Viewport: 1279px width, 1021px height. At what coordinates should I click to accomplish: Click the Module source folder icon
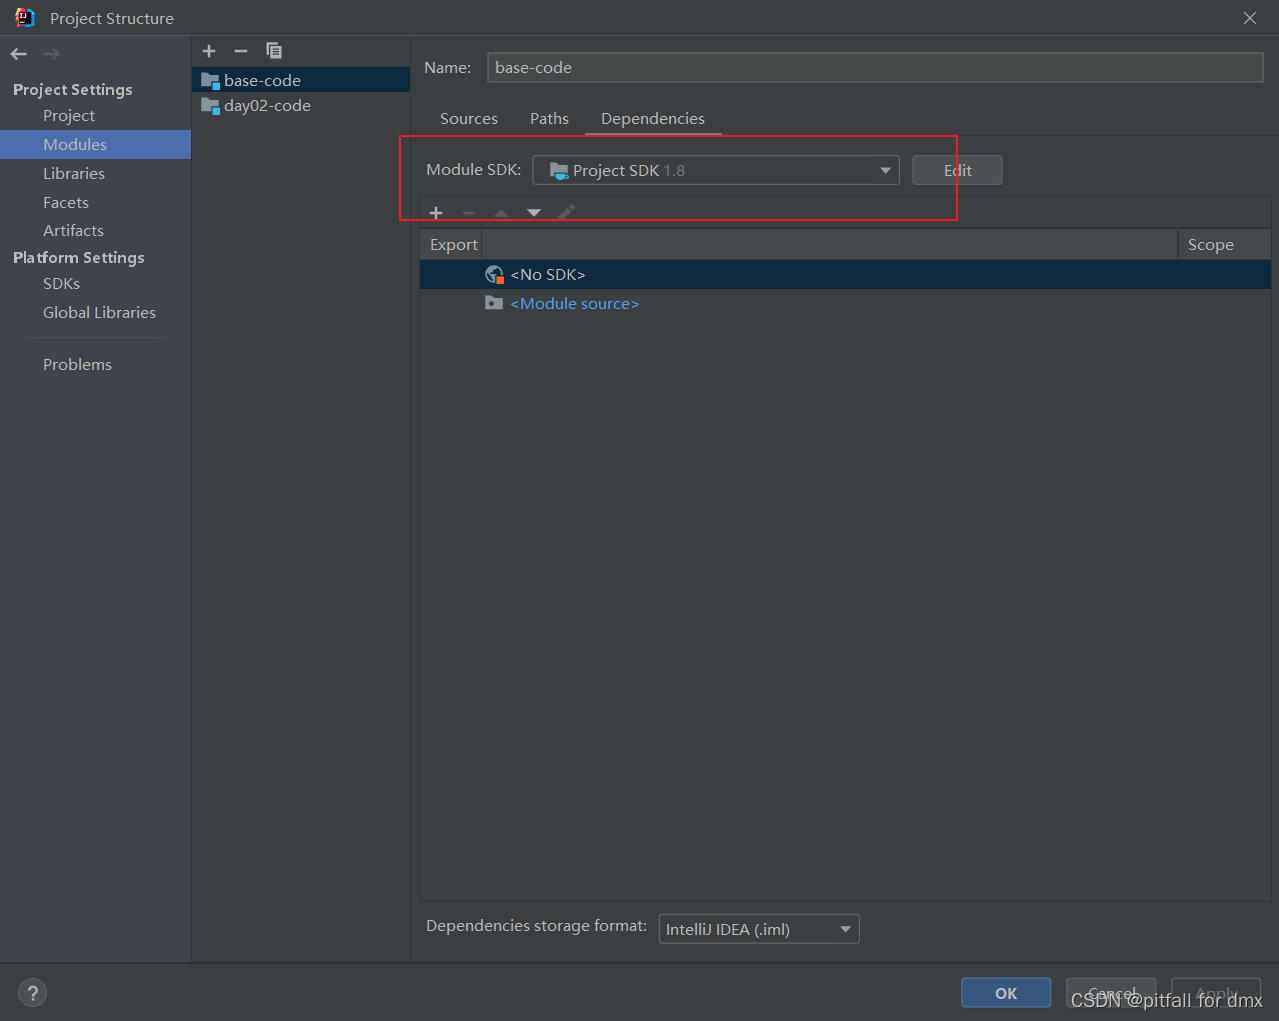(494, 303)
